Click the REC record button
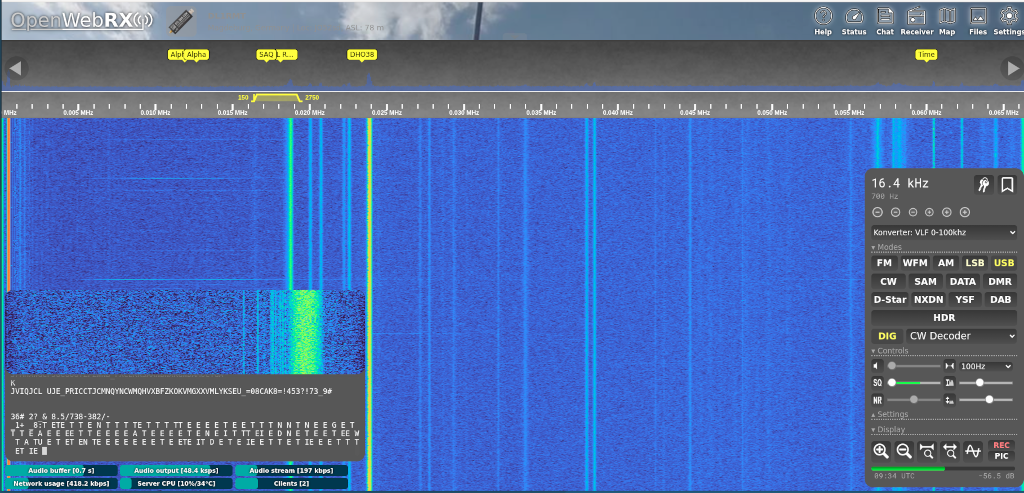This screenshot has width=1024, height=493. point(1001,446)
